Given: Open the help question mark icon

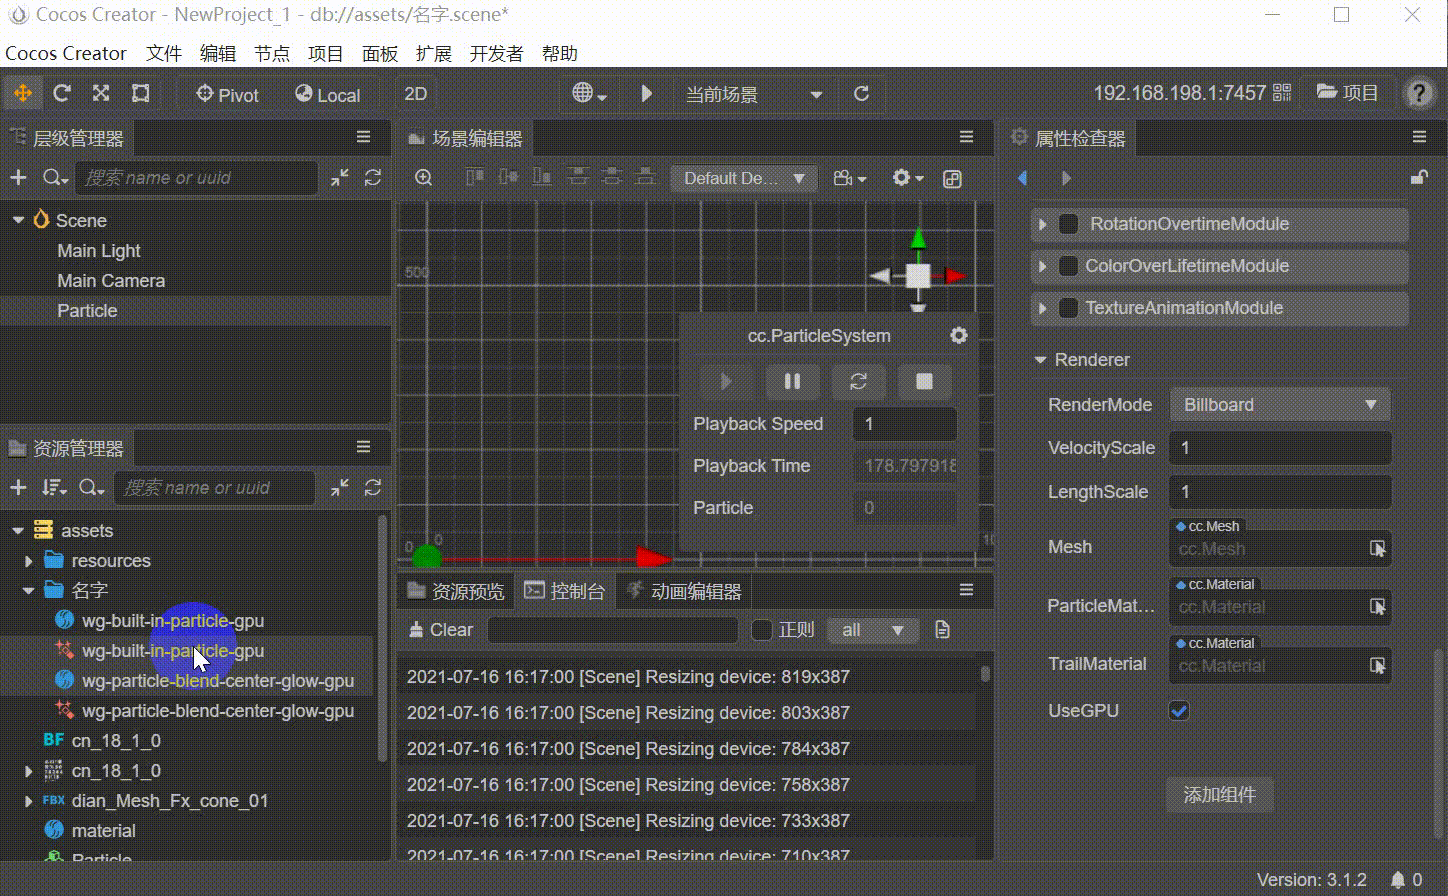Looking at the screenshot, I should click(x=1418, y=94).
